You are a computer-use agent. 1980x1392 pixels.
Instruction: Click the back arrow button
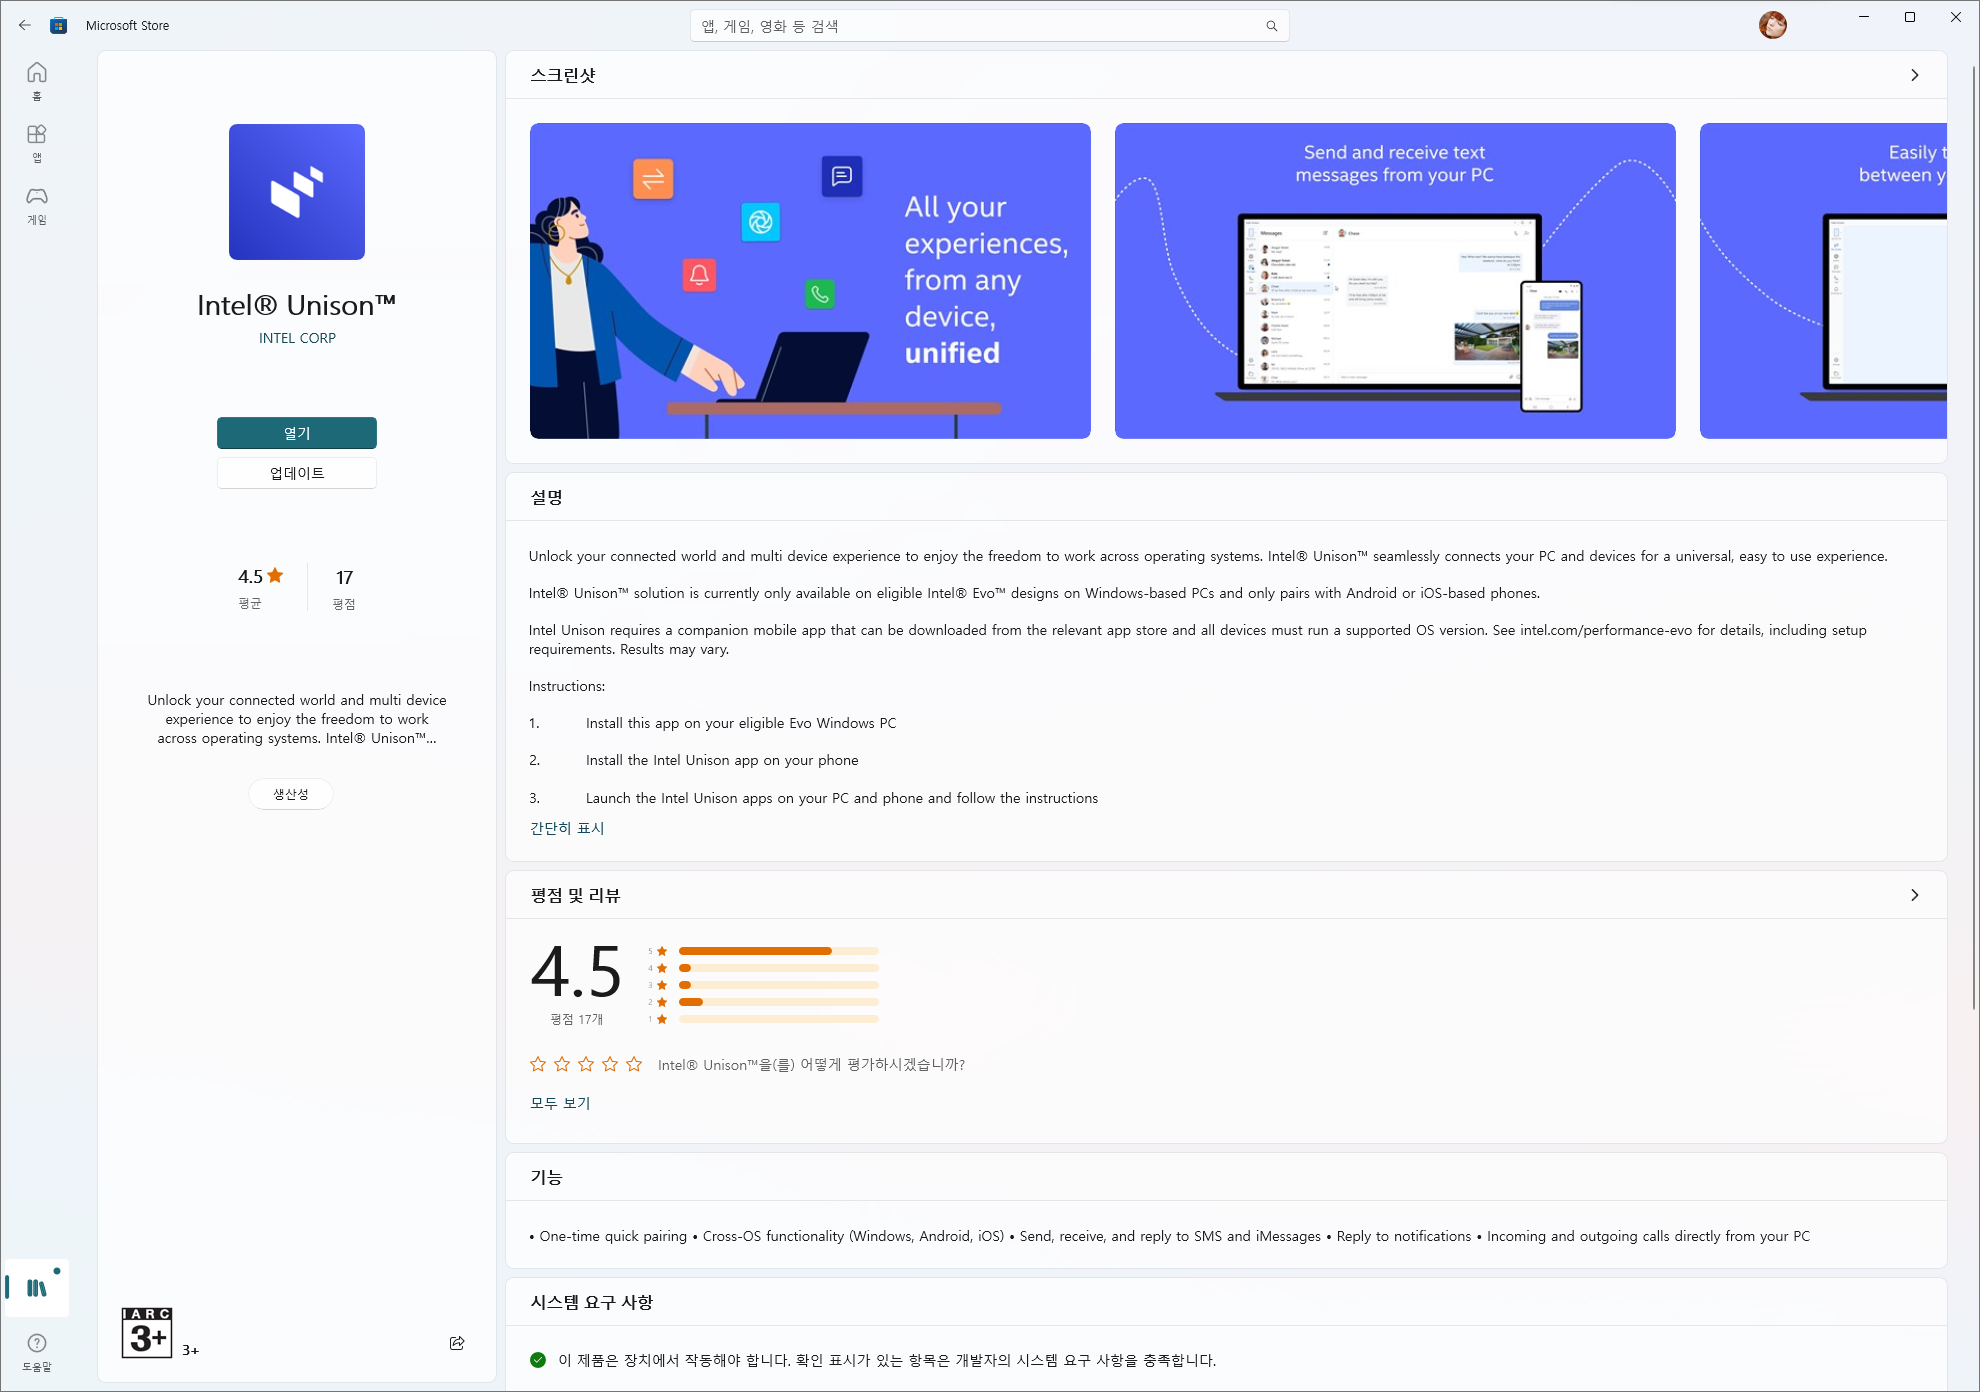(25, 25)
